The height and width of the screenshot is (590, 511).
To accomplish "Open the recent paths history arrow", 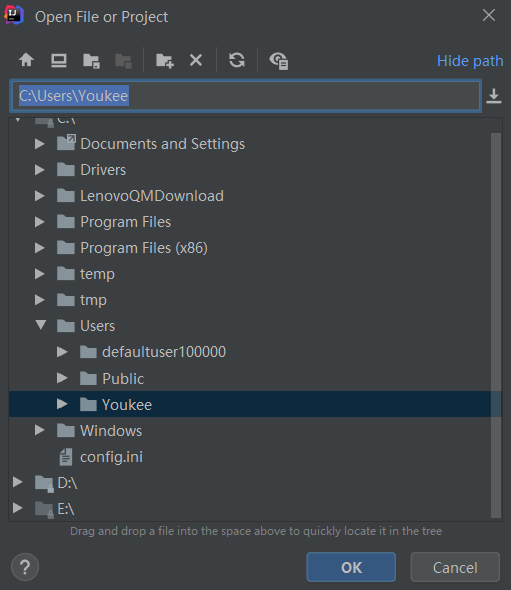I will (494, 96).
